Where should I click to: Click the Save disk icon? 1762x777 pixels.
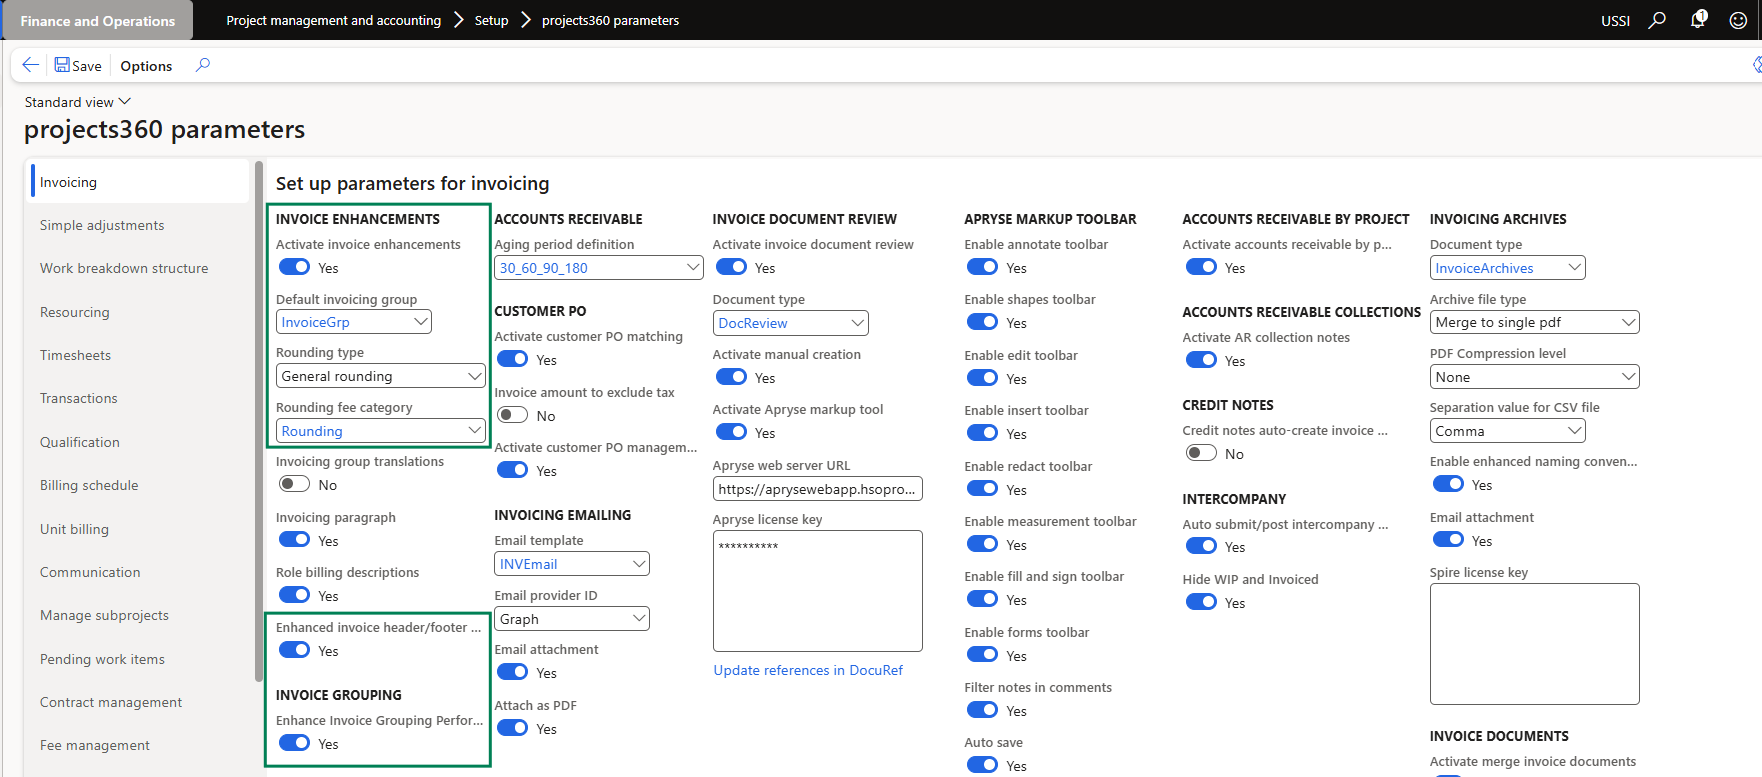[x=62, y=65]
